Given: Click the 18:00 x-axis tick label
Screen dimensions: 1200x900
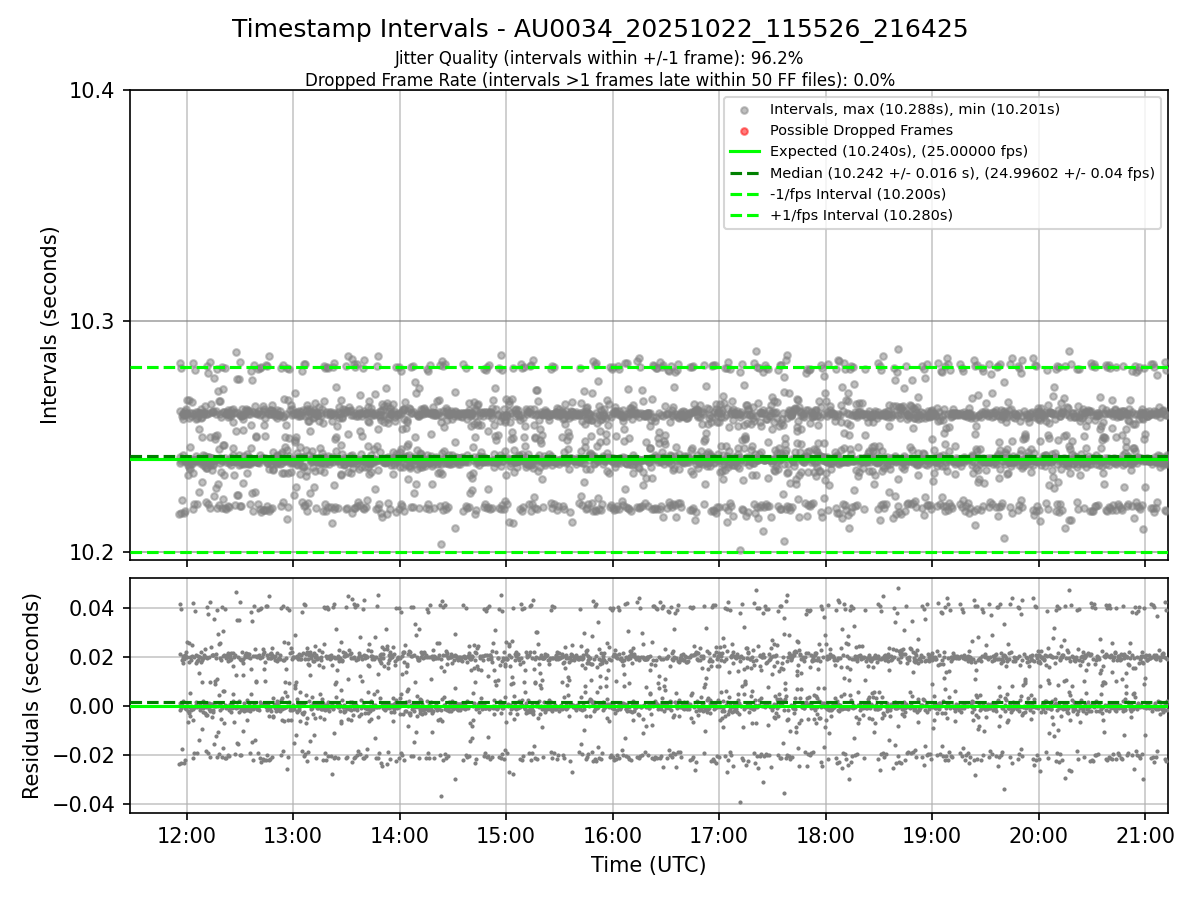Looking at the screenshot, I should (x=825, y=836).
